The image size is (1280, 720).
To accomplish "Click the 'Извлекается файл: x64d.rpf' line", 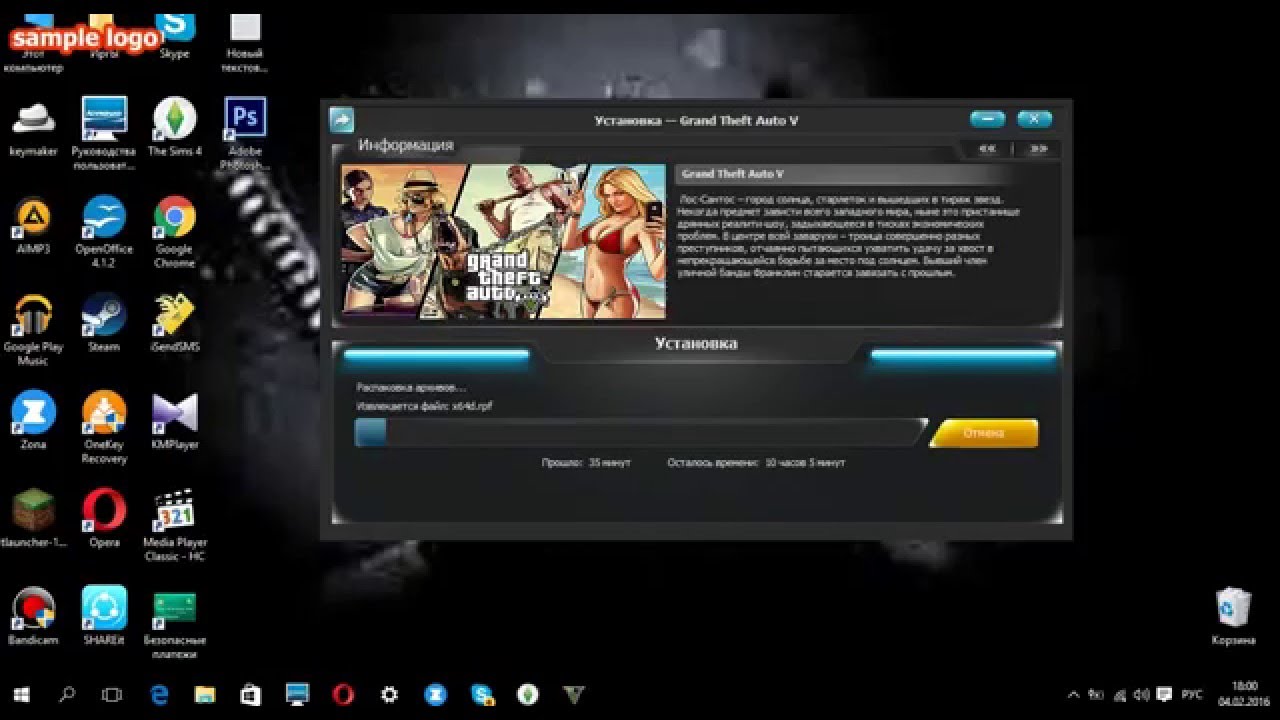I will (x=424, y=406).
